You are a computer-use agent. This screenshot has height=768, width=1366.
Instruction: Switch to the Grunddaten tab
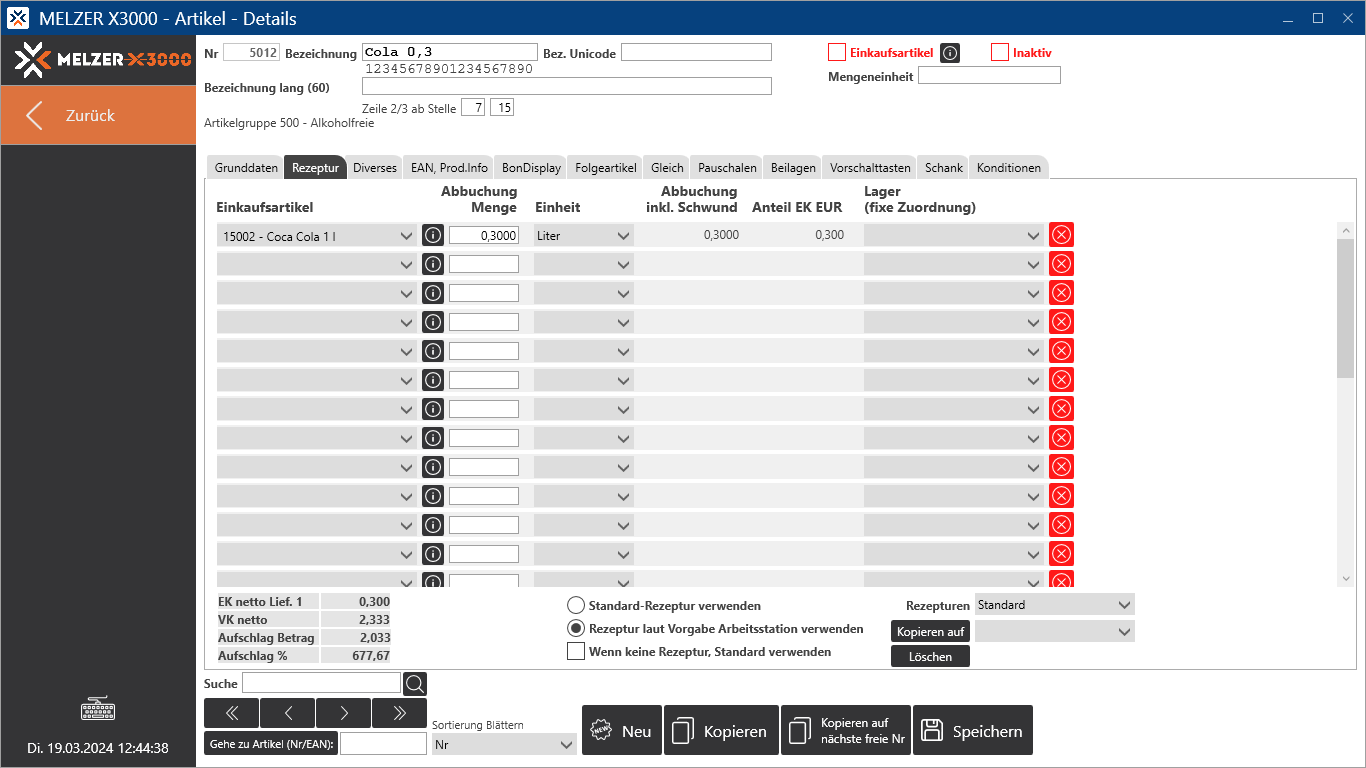tap(246, 168)
